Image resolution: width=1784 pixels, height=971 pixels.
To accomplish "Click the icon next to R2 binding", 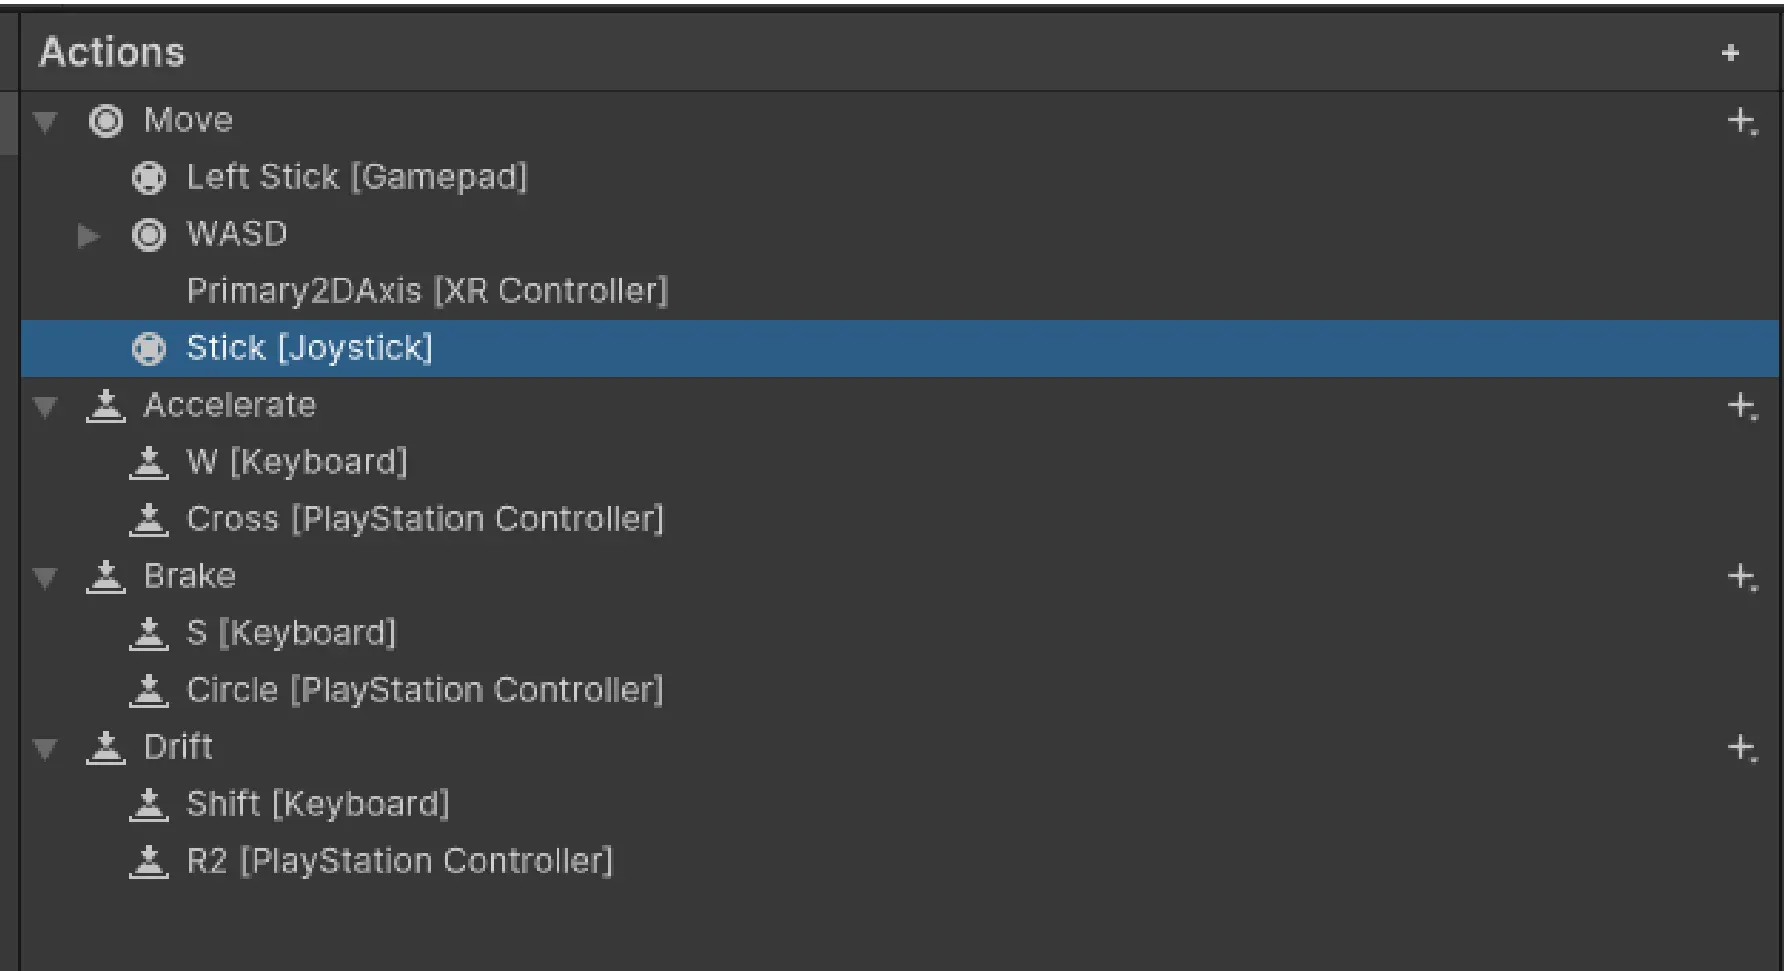I will tap(150, 860).
